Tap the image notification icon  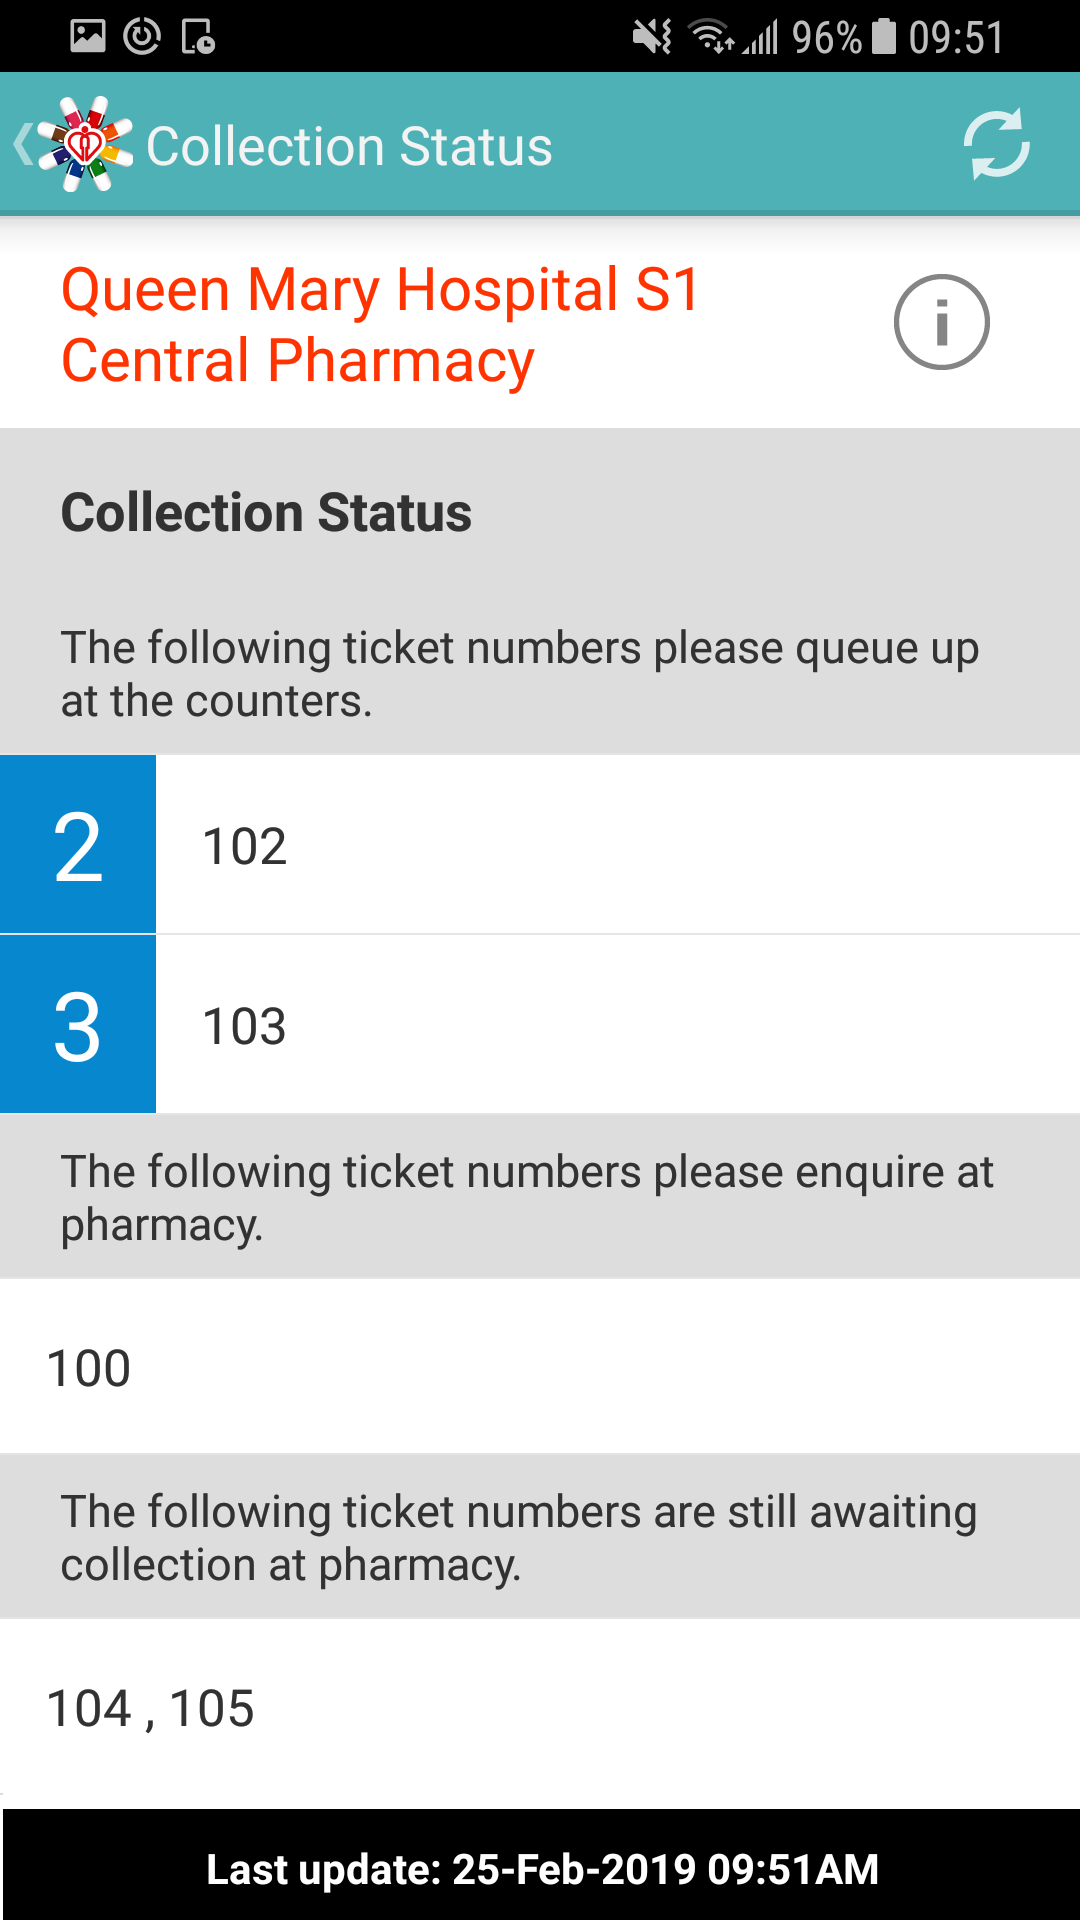click(x=88, y=37)
